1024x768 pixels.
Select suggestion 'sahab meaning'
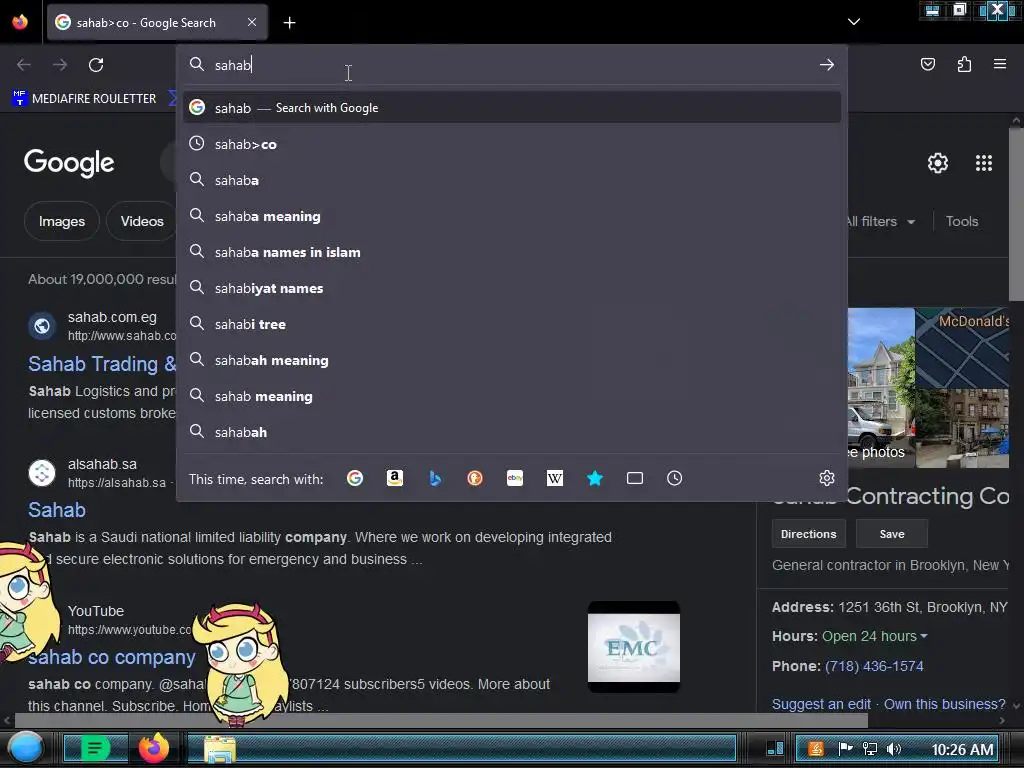(512, 396)
